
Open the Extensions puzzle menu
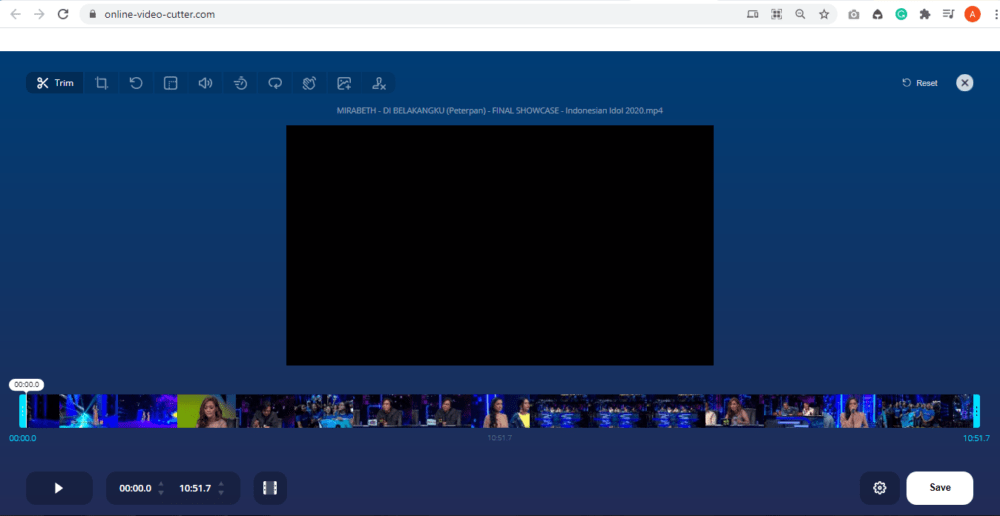coord(925,14)
